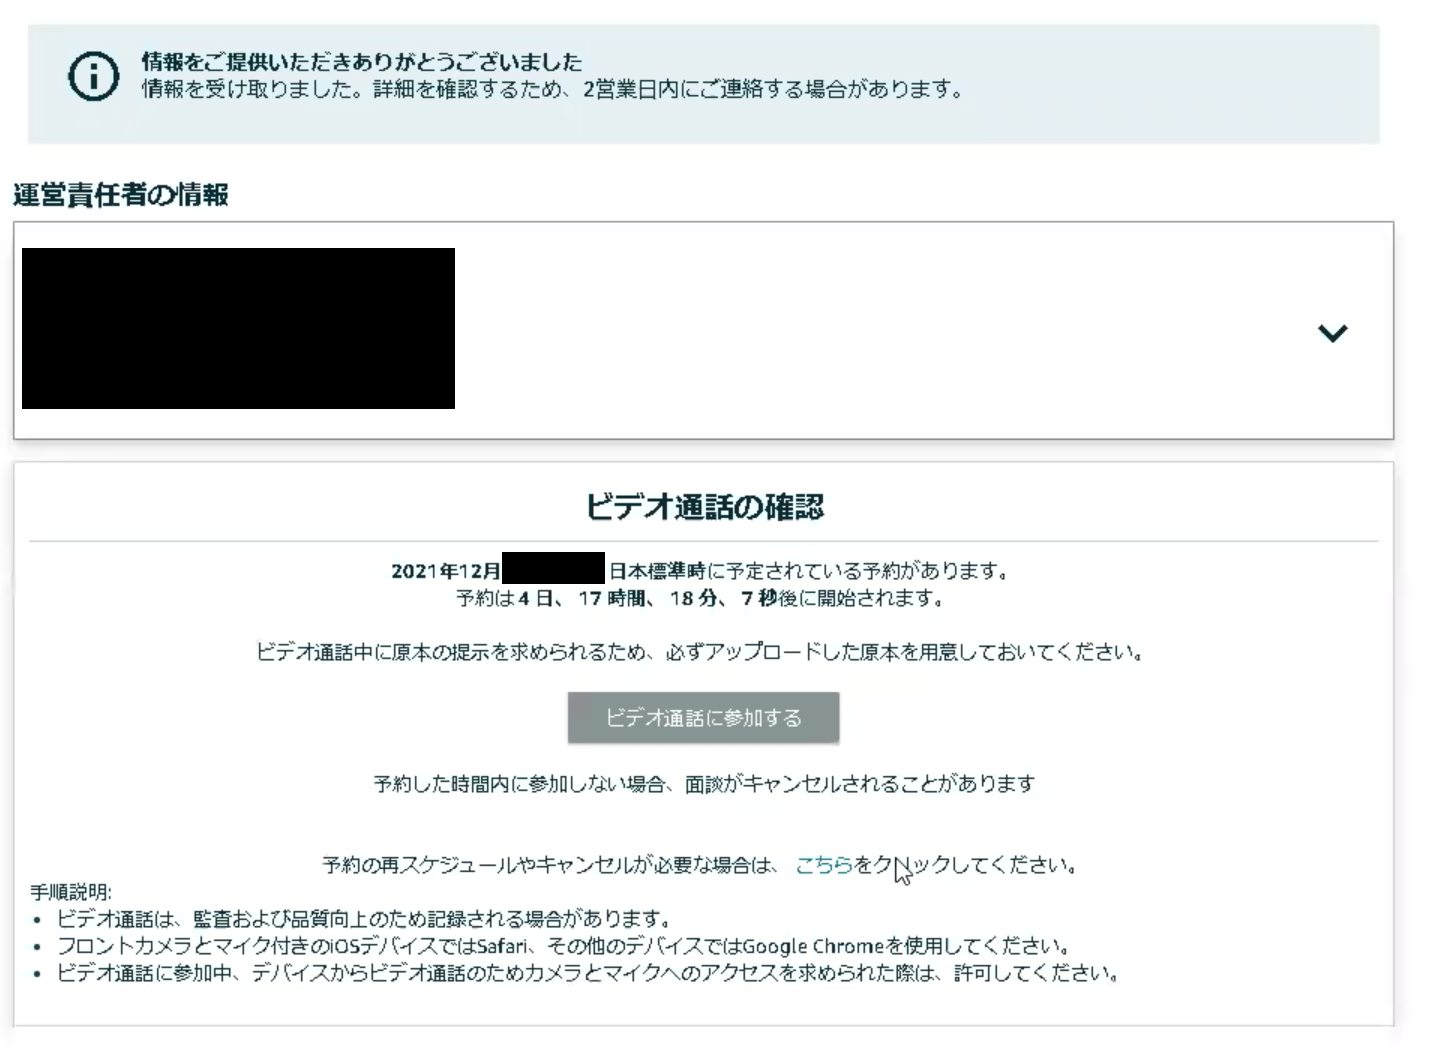The image size is (1434, 1050).
Task: Click the small redacted box after 2021年12月
Action: click(554, 568)
